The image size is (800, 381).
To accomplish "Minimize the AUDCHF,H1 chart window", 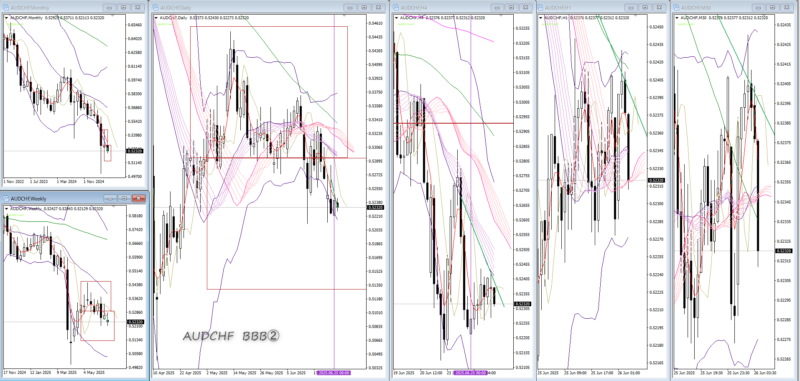I will [x=631, y=8].
